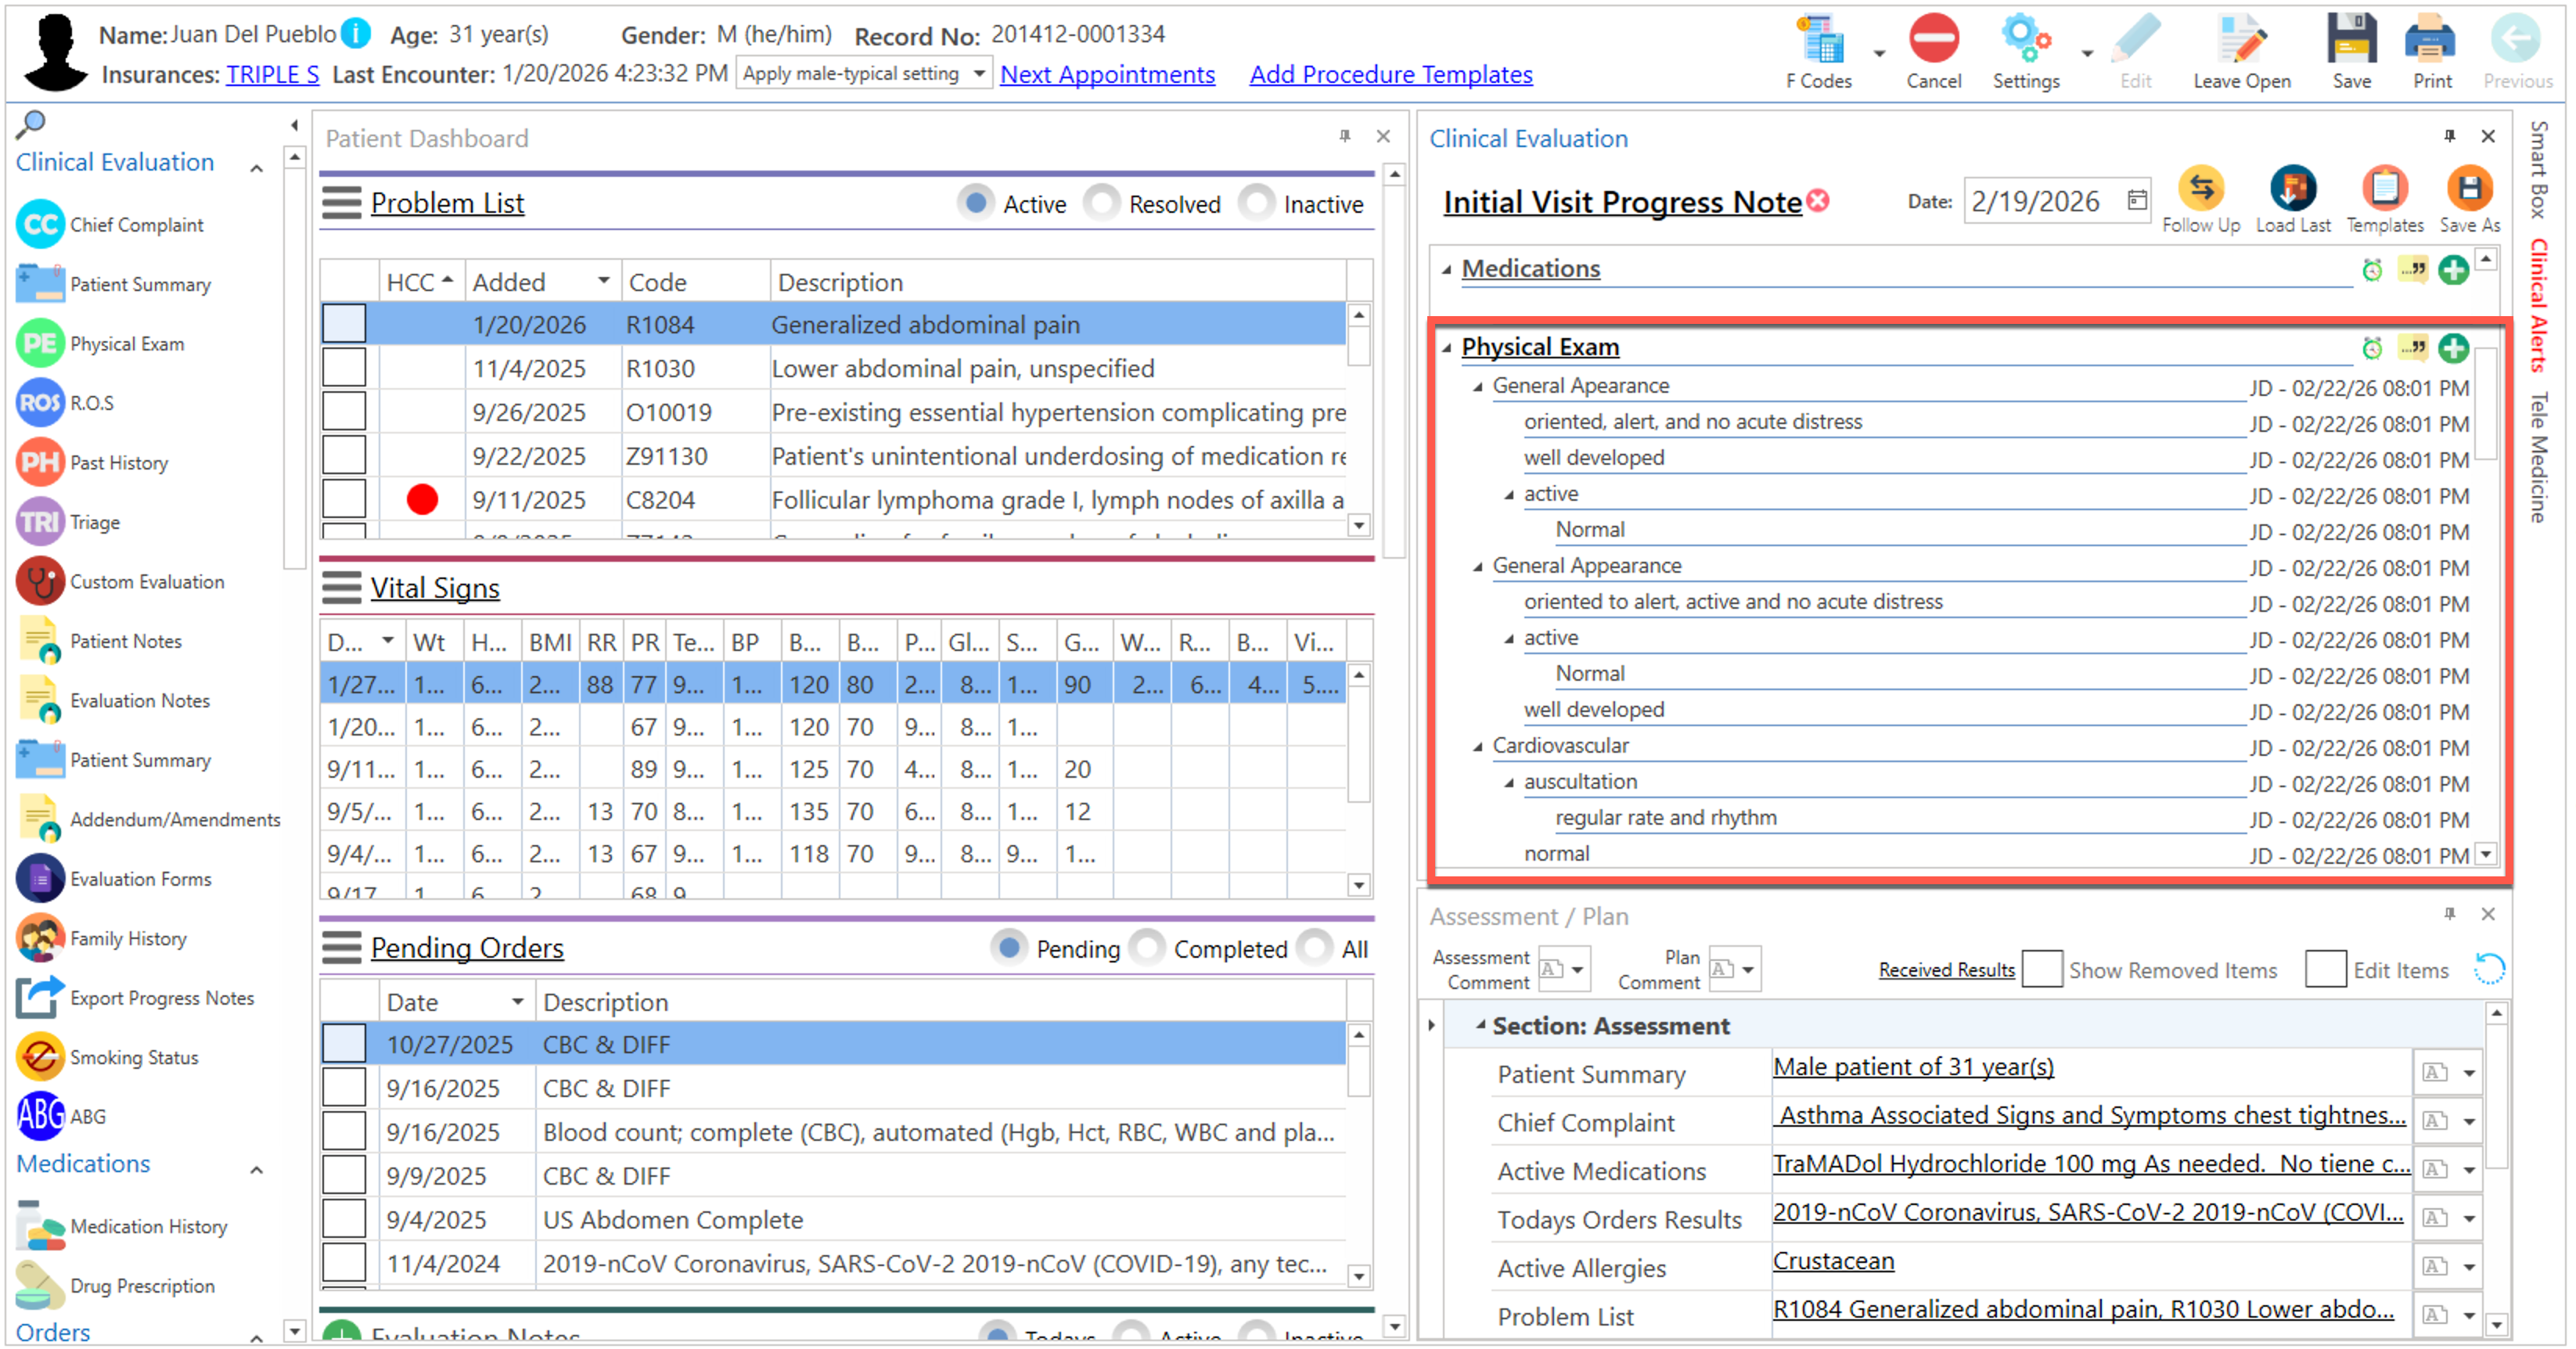Viewport: 2576px width, 1349px height.
Task: Click the Add Procedure Templates link
Action: click(1390, 74)
